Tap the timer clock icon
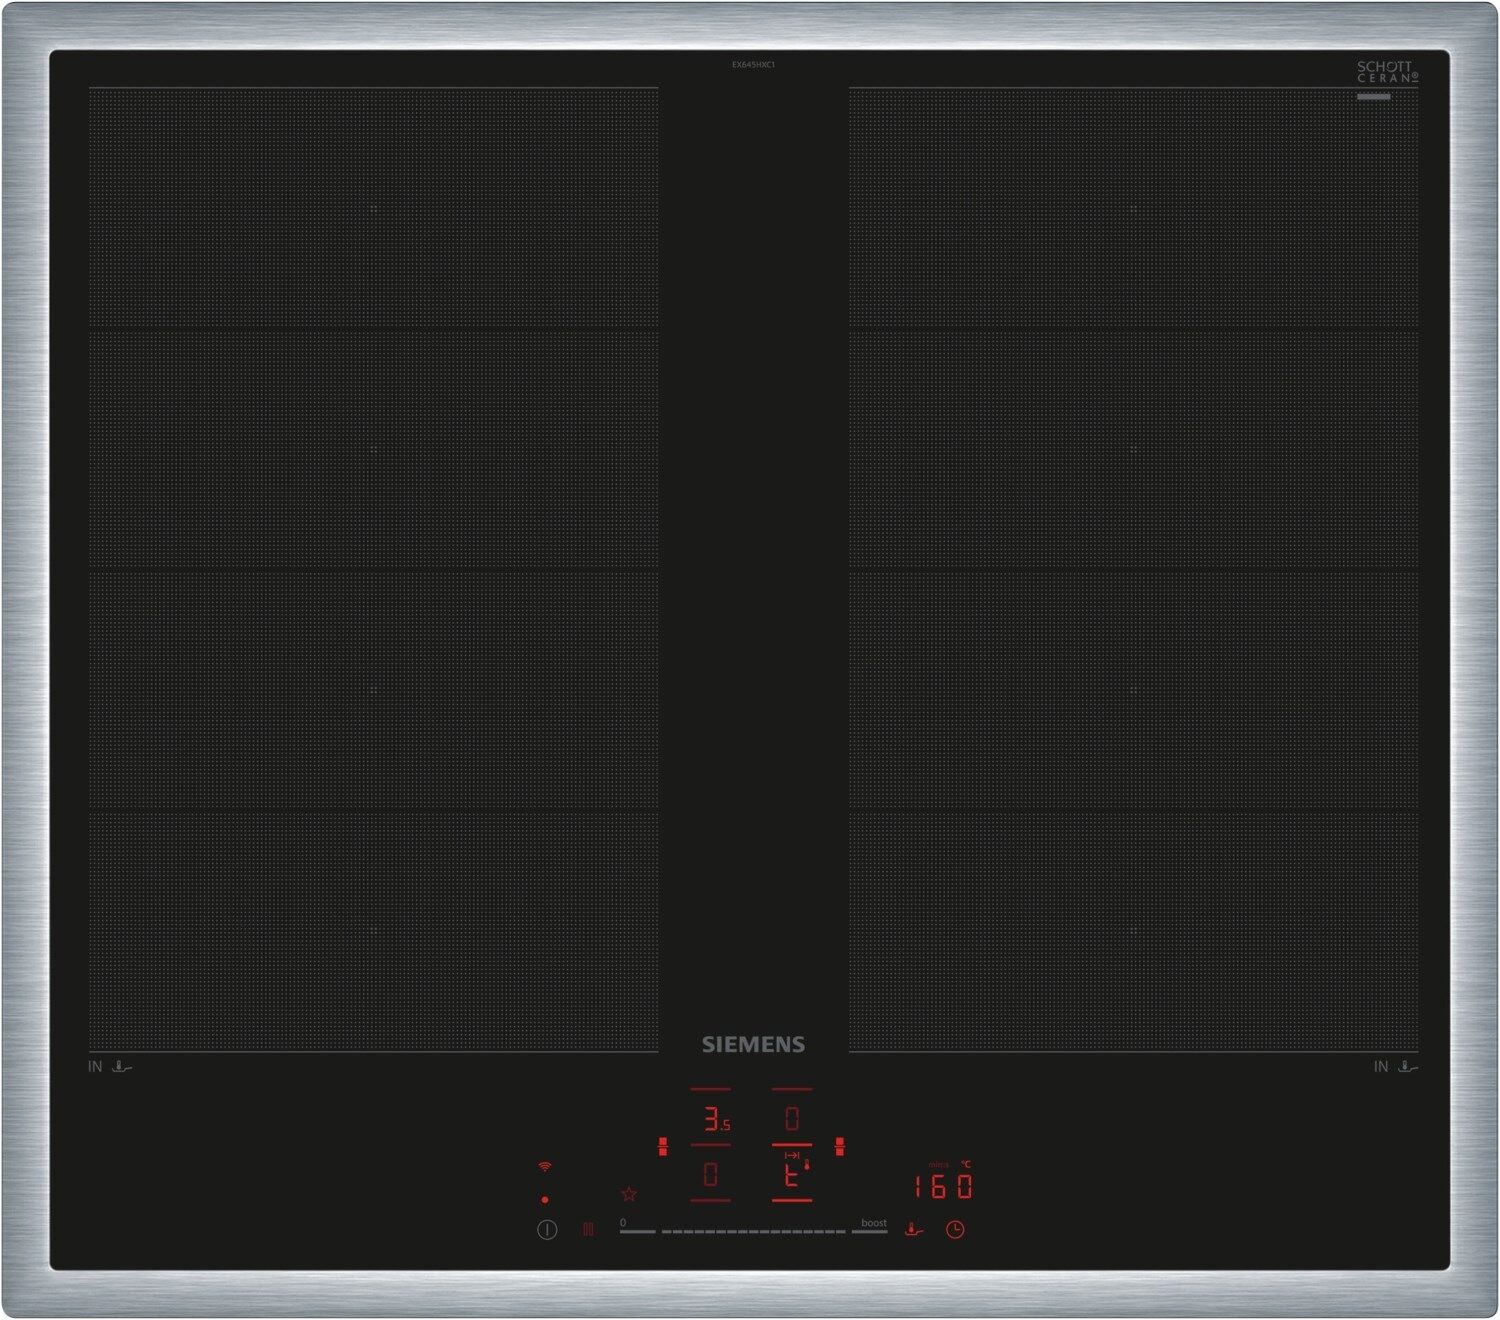Image resolution: width=1500 pixels, height=1320 pixels. (x=955, y=1229)
